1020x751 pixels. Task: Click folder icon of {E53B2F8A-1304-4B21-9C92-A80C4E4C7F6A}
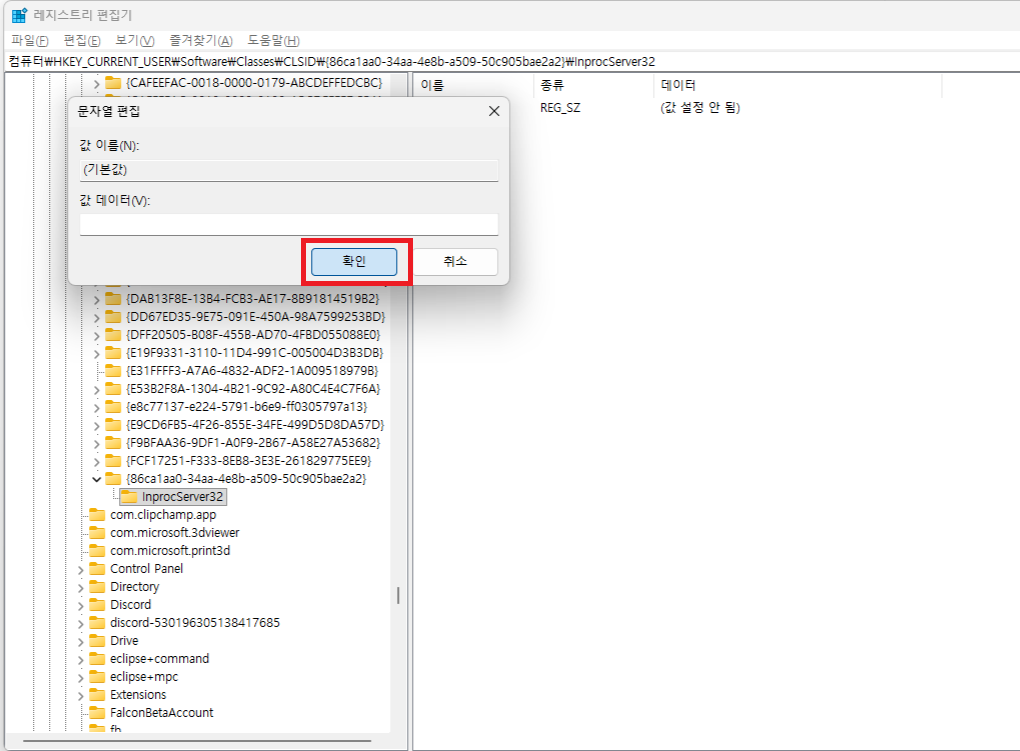113,389
